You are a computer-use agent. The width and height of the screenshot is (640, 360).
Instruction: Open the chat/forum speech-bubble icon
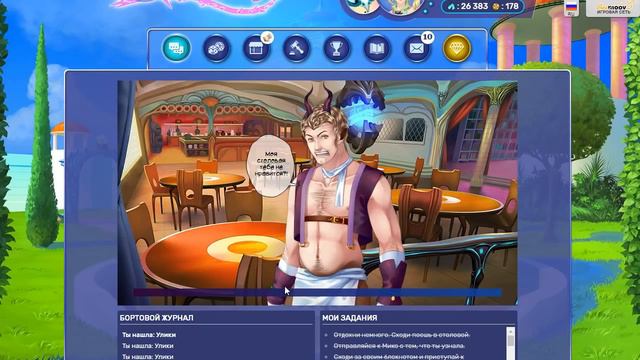point(176,48)
